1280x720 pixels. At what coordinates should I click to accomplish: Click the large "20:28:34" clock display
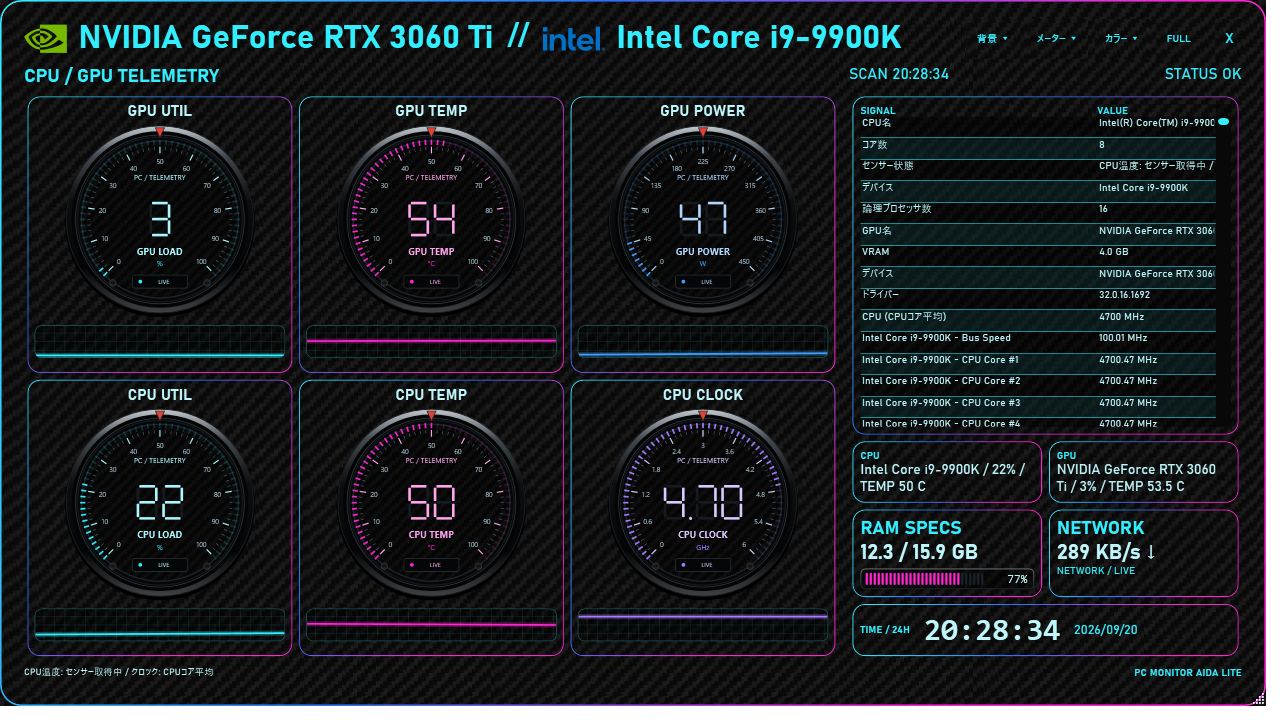992,630
